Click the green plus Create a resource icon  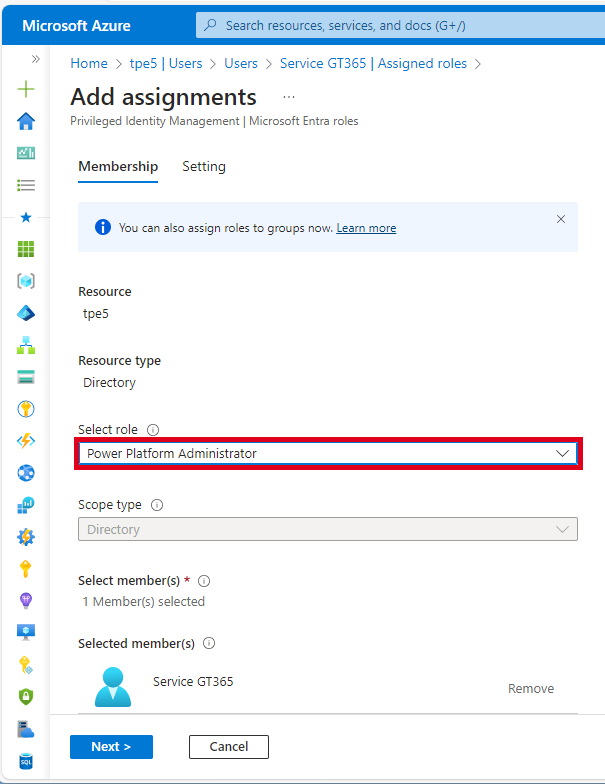tap(26, 89)
